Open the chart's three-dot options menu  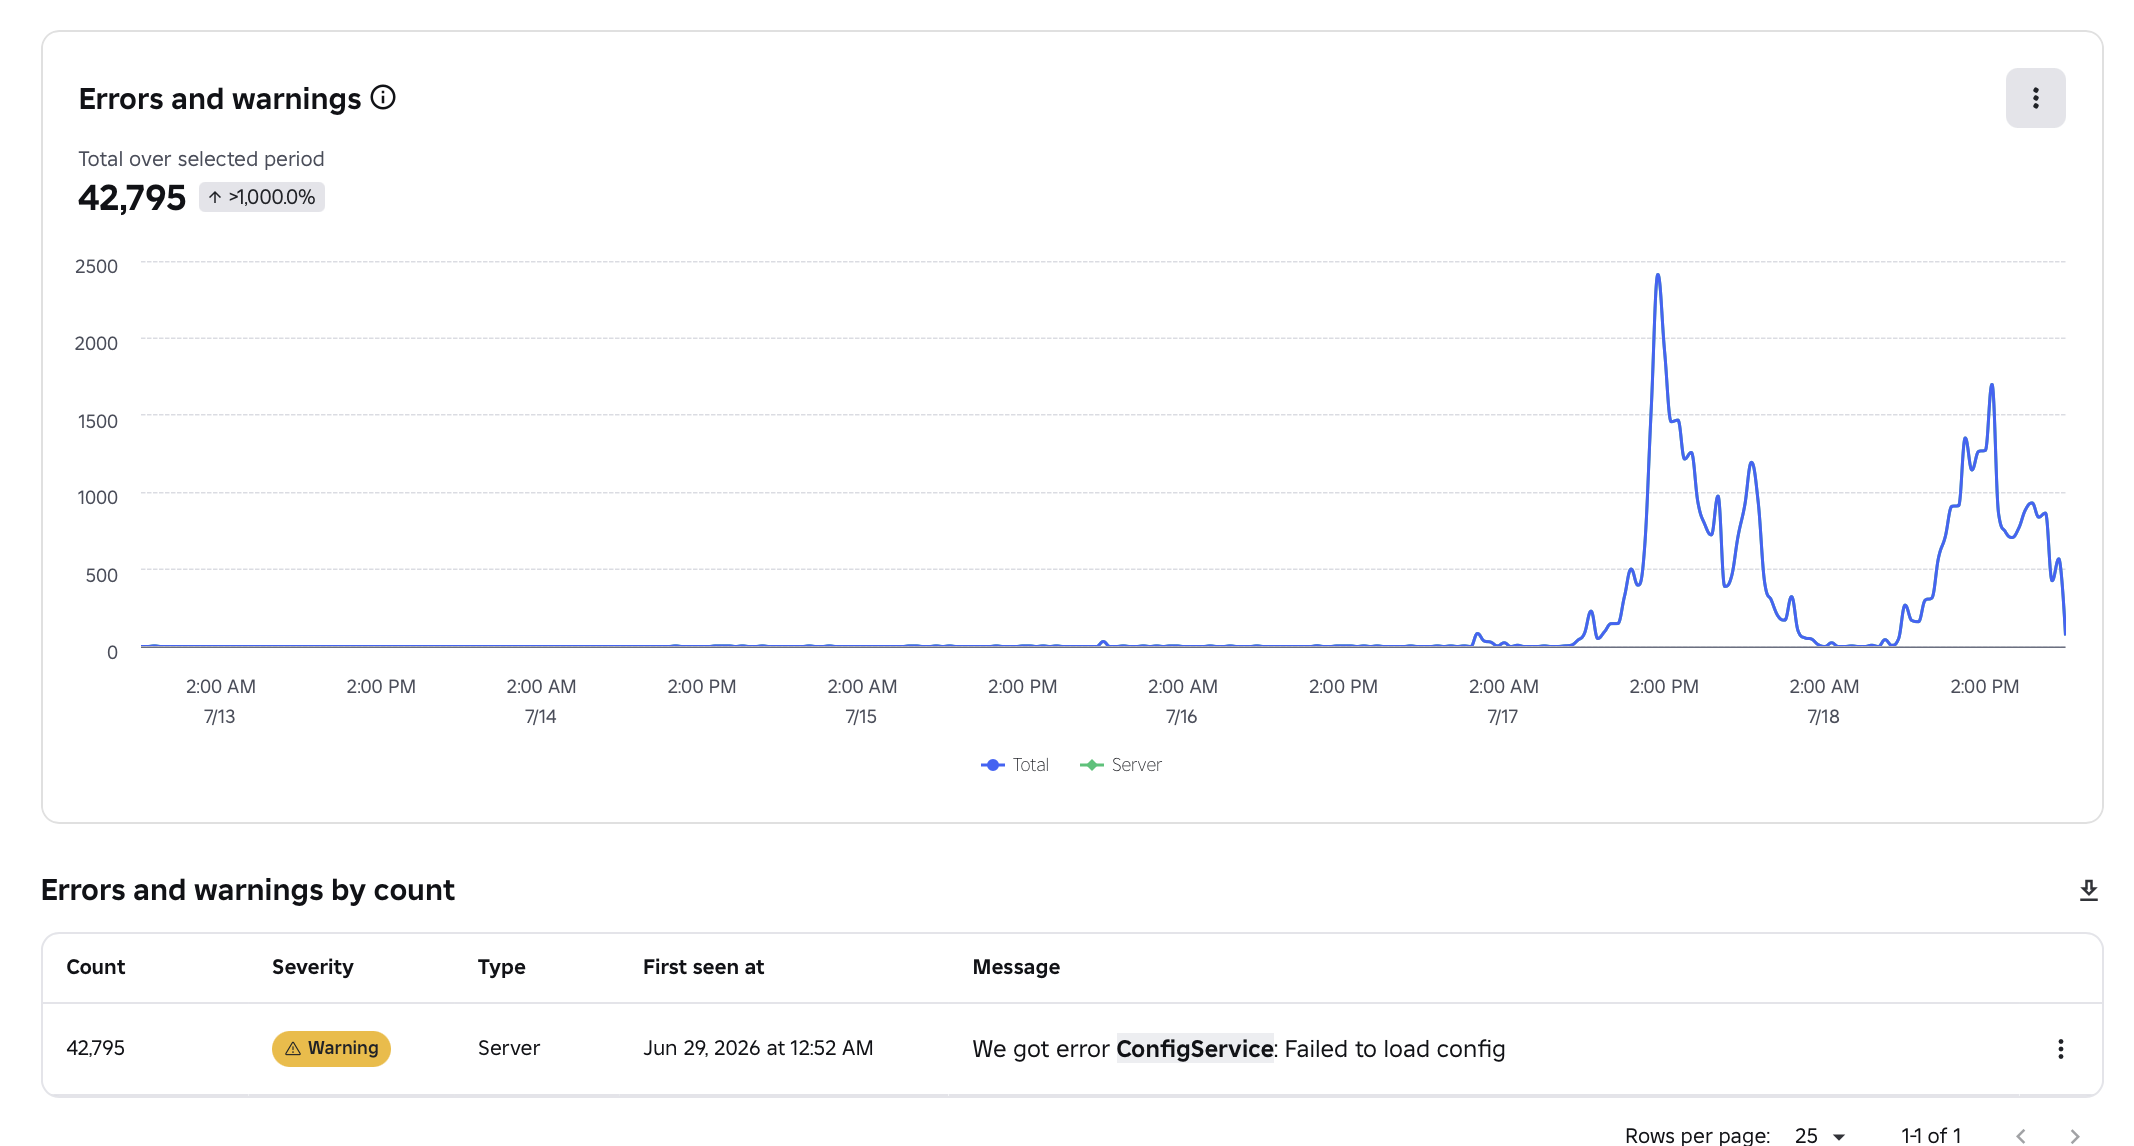click(x=2035, y=98)
